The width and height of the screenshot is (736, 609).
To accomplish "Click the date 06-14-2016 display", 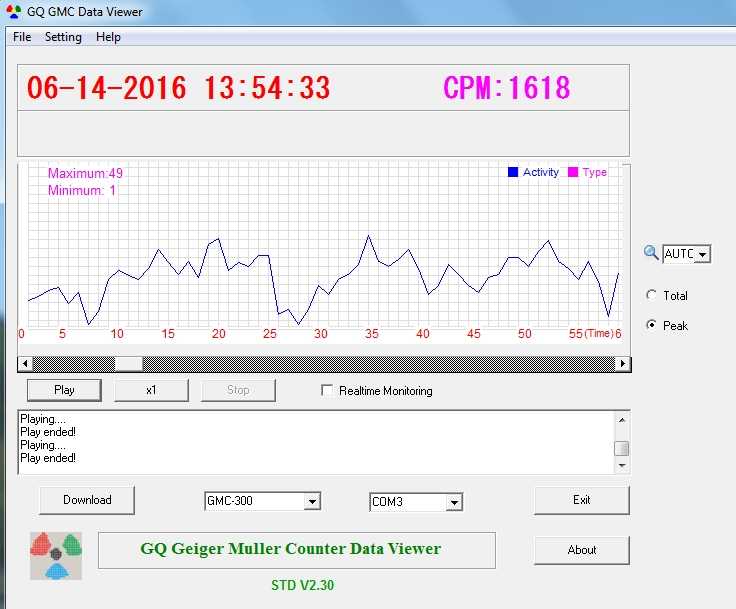I will click(x=107, y=88).
